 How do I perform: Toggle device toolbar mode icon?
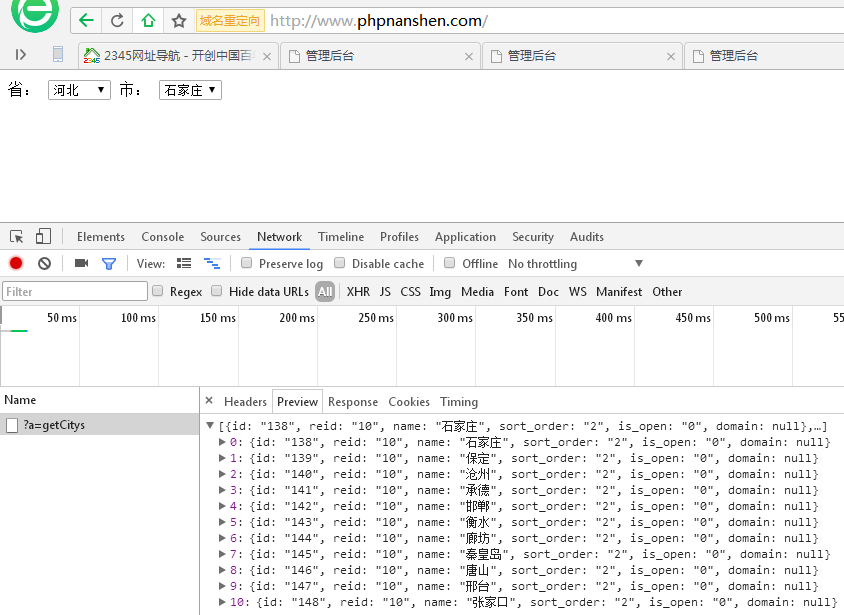coord(43,237)
